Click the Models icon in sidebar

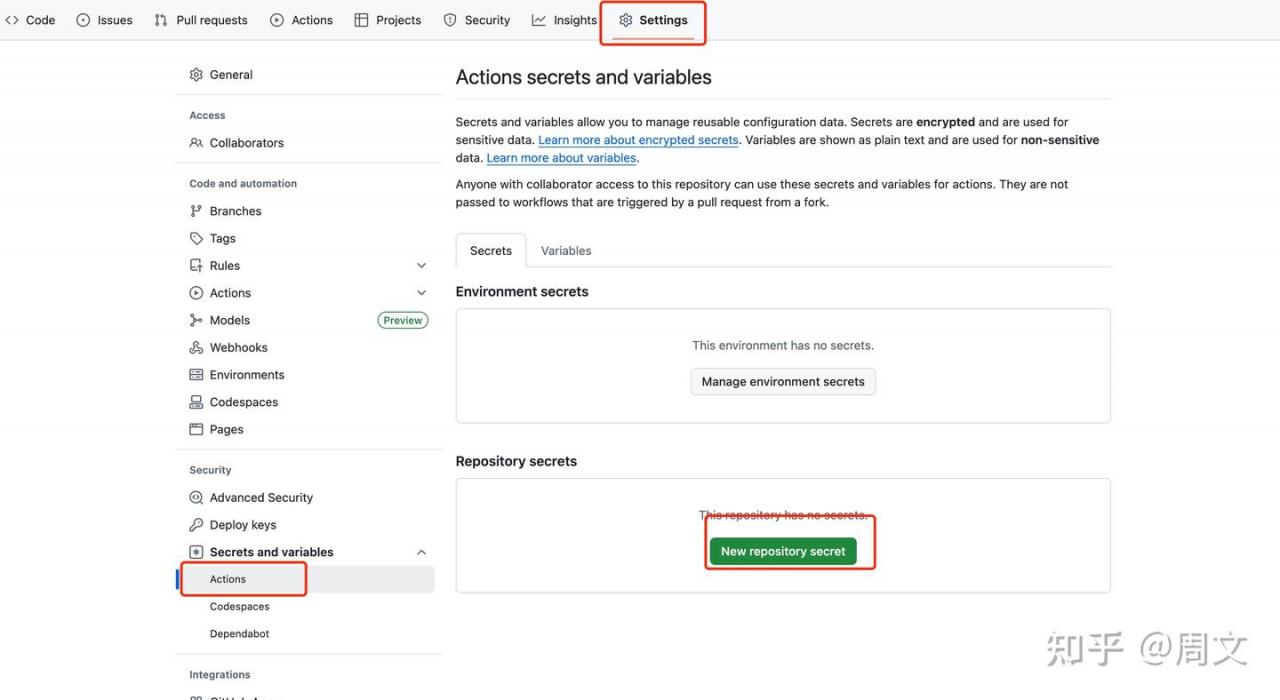click(196, 320)
